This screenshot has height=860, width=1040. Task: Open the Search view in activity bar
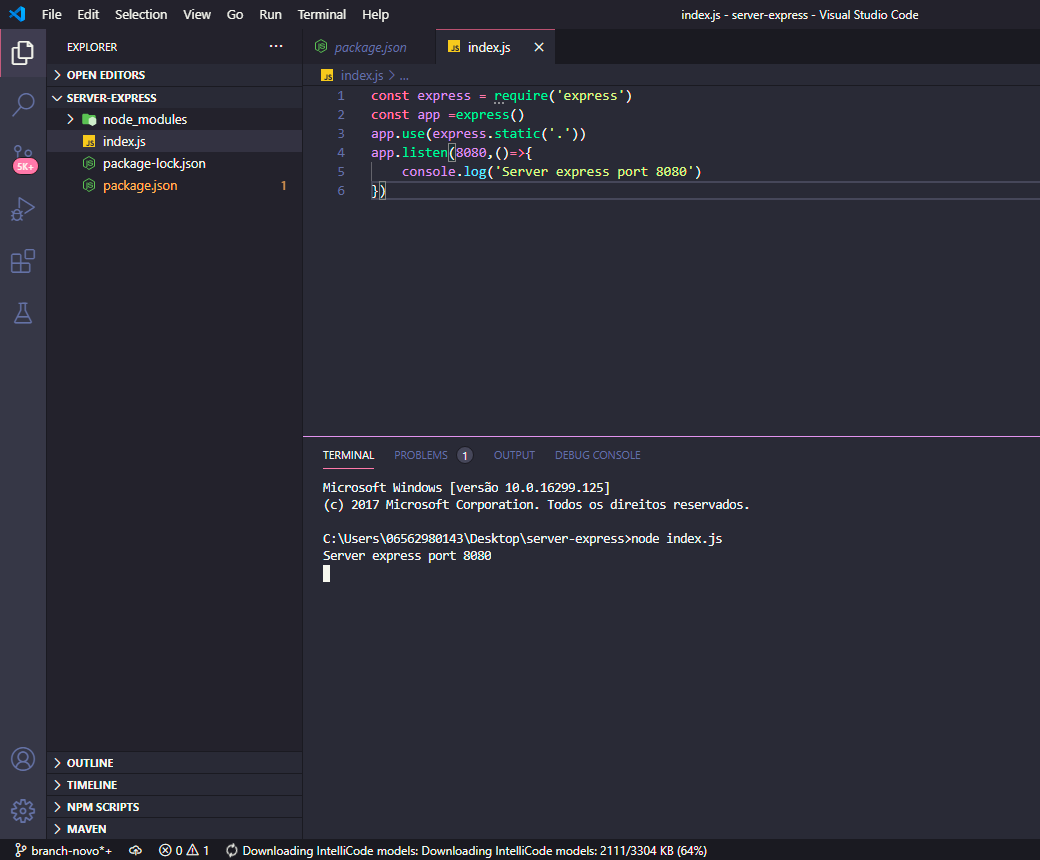23,105
